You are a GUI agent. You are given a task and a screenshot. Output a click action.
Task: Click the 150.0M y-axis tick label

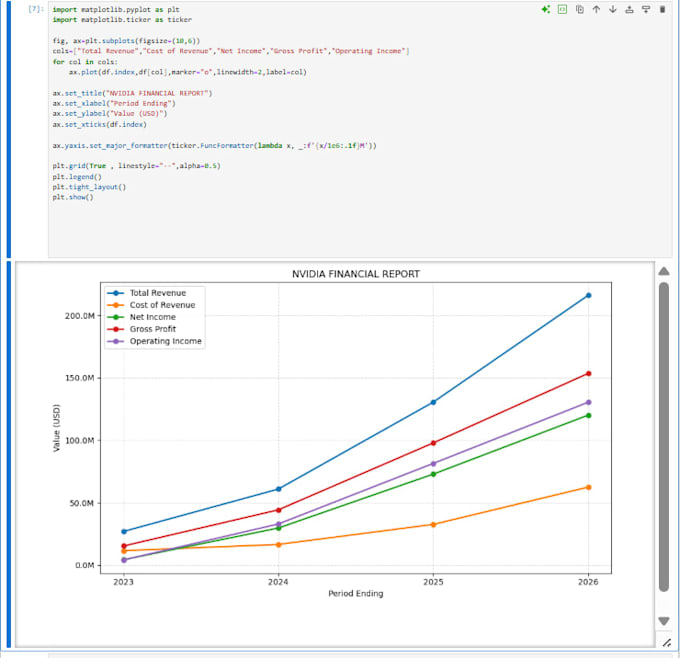80,378
